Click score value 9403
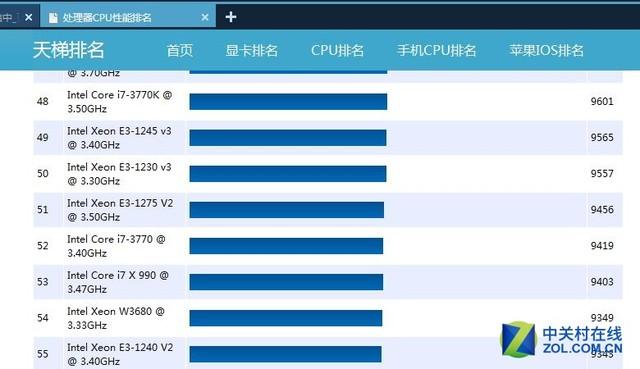 pyautogui.click(x=602, y=282)
